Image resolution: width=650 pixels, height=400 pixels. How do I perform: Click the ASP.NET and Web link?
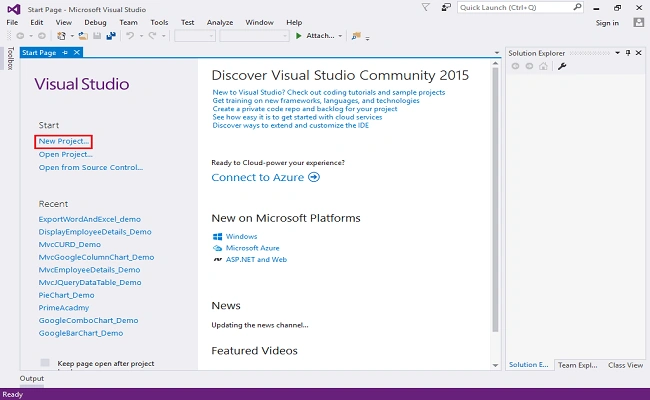pyautogui.click(x=256, y=259)
